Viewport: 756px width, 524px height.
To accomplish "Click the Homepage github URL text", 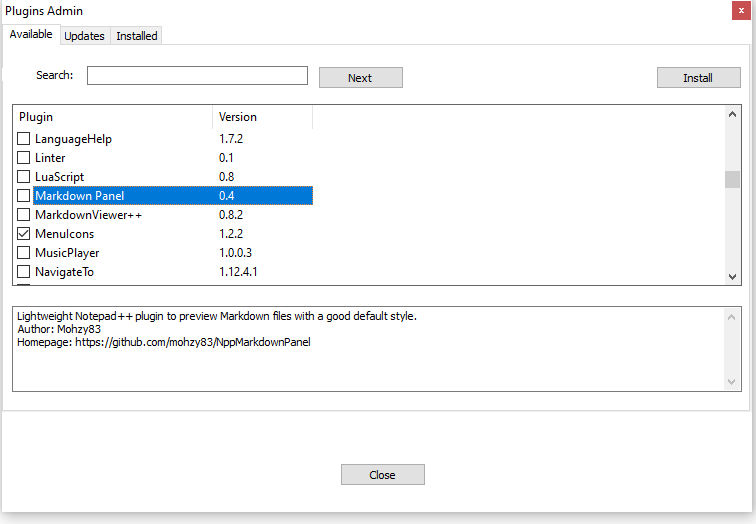I will click(x=193, y=342).
